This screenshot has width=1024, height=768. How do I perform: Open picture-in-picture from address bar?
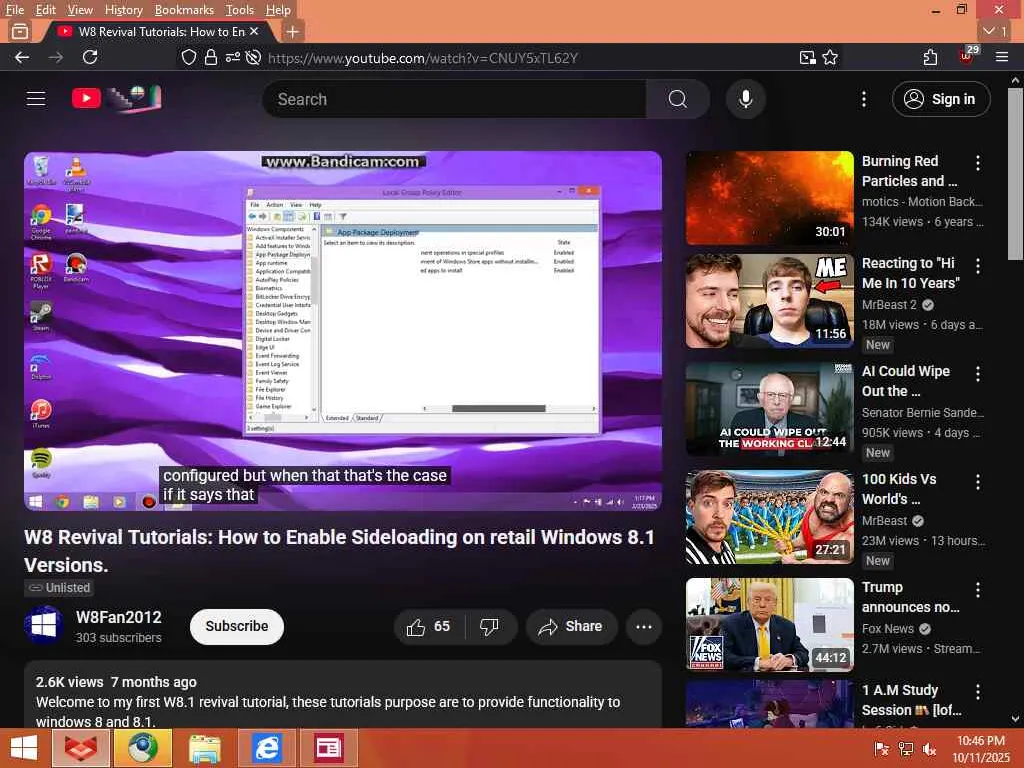807,57
